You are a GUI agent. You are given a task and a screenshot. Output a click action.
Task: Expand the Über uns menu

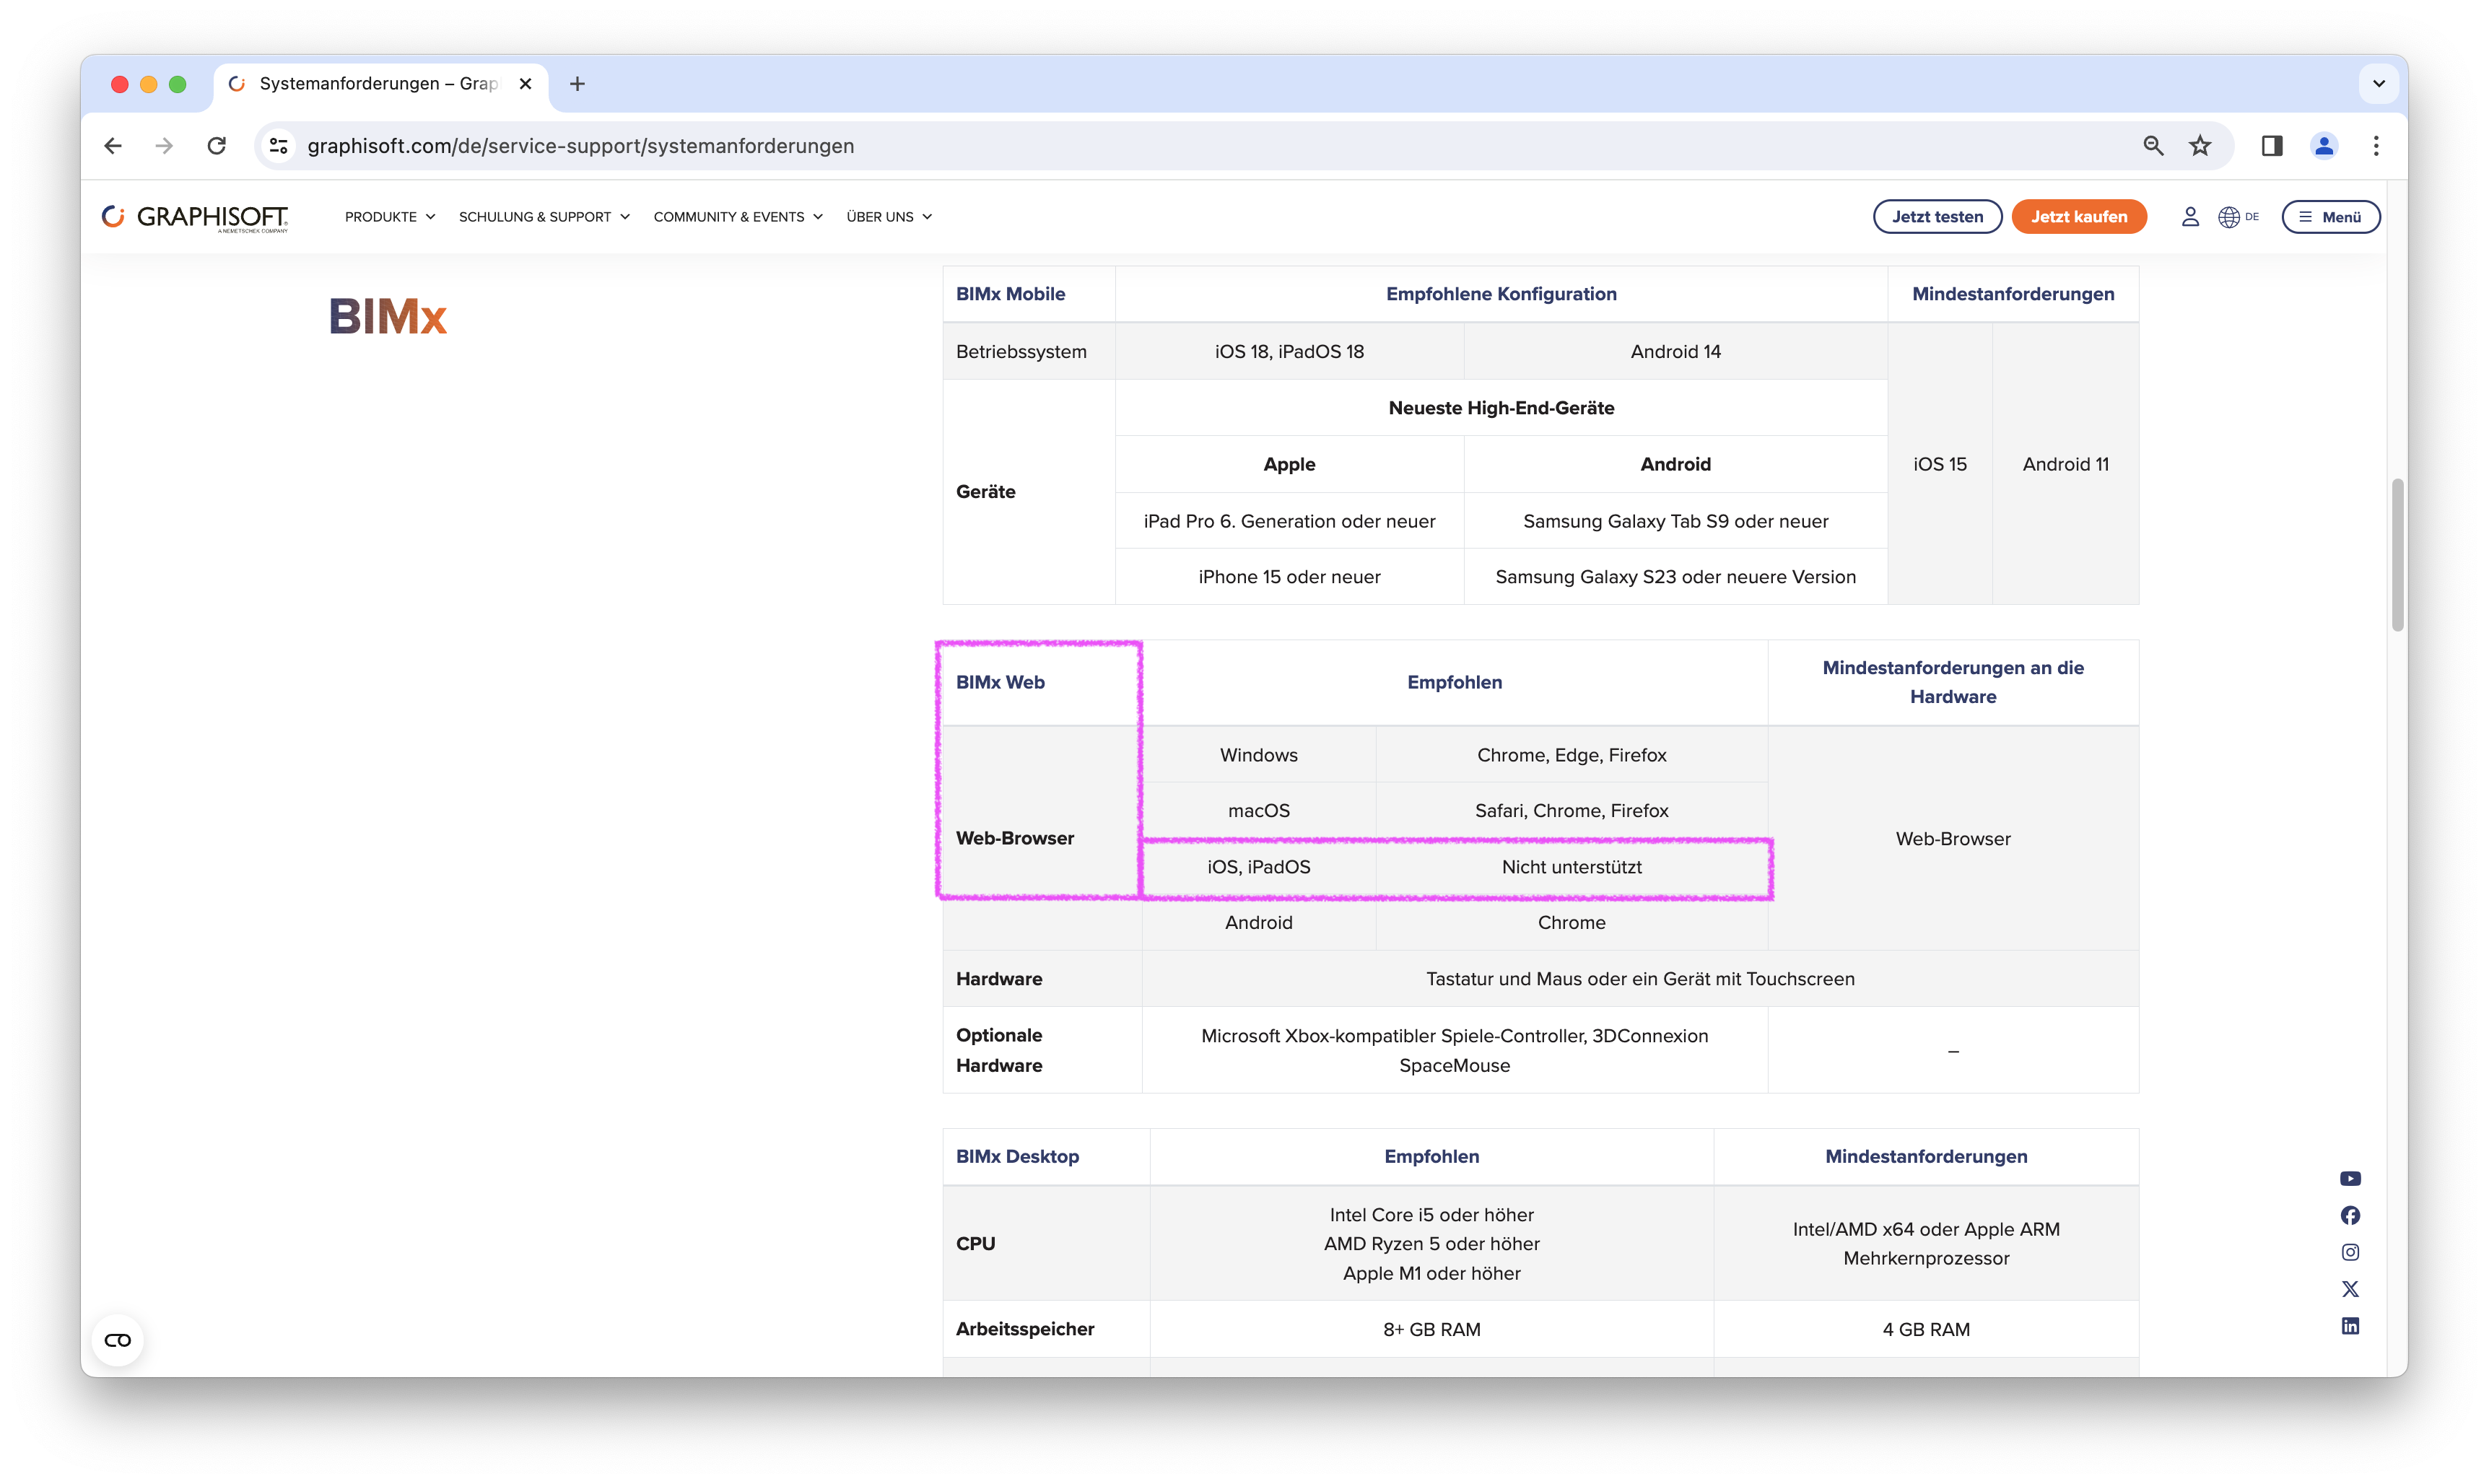[x=889, y=217]
